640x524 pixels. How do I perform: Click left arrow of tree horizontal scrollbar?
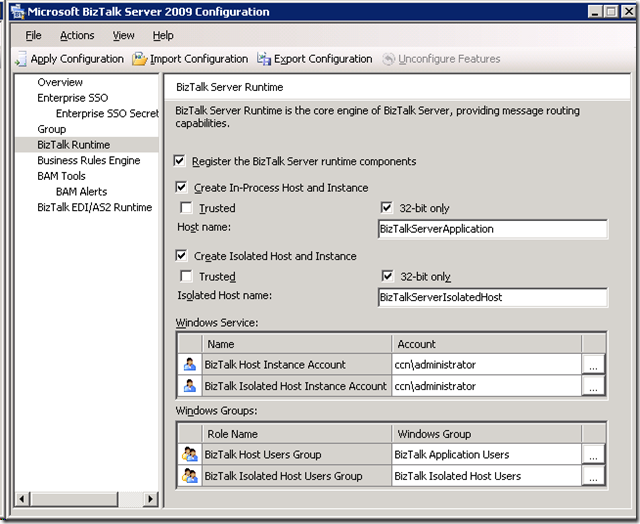[23, 499]
